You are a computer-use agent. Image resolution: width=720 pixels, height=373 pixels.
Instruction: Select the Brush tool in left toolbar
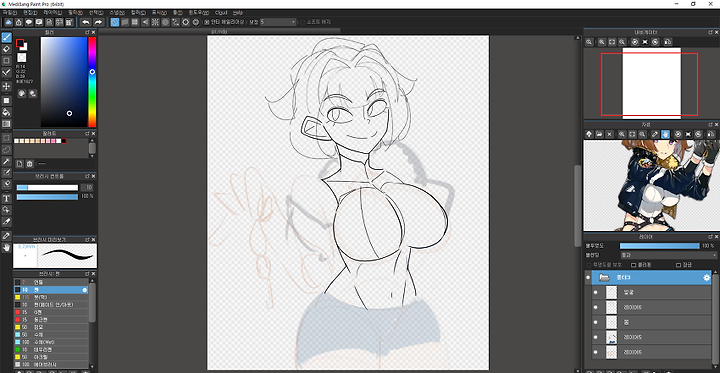coord(6,37)
